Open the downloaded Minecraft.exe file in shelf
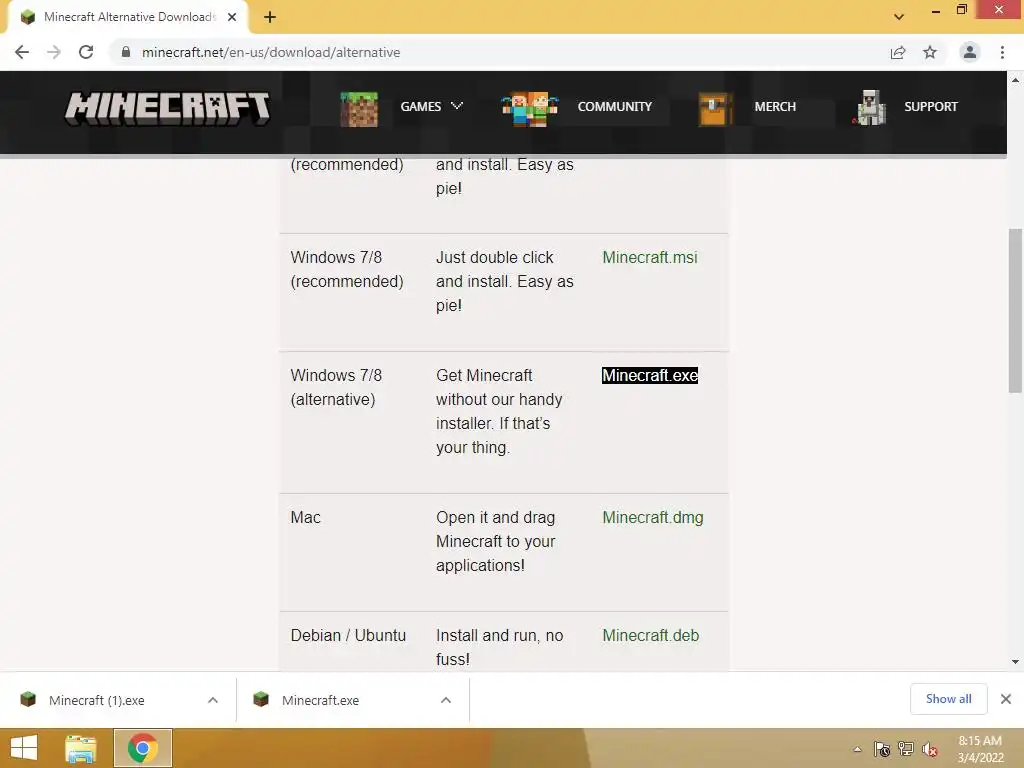The image size is (1024, 768). [x=321, y=700]
